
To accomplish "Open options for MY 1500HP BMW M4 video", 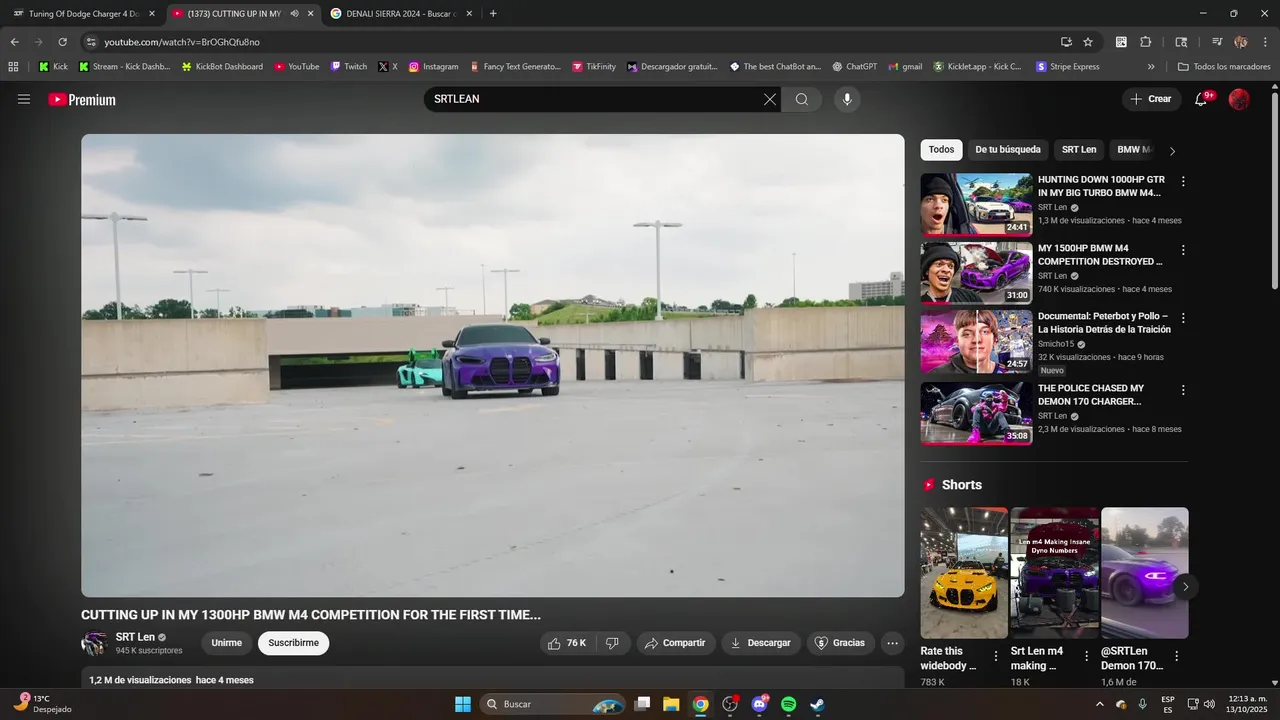I will tap(1183, 250).
